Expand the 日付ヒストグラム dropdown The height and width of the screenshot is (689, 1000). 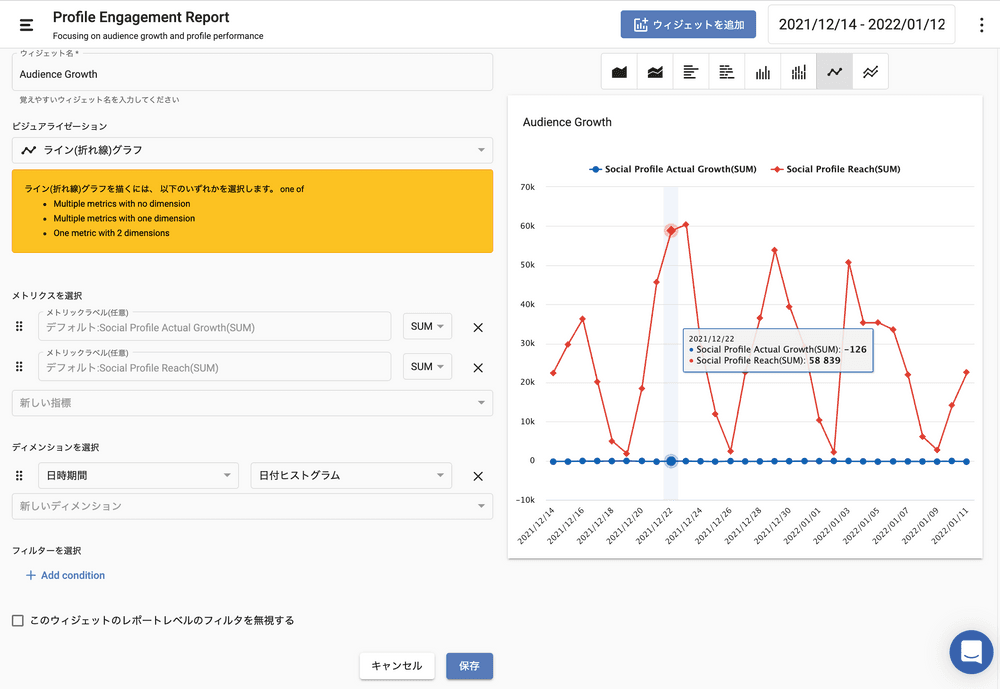[350, 476]
